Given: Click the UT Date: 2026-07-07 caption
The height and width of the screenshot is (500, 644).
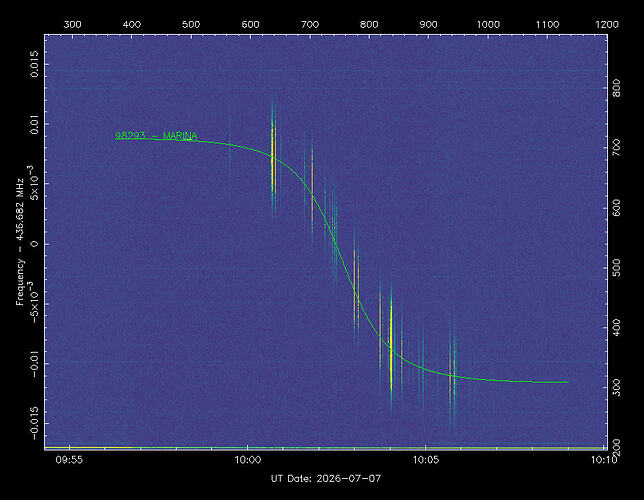Looking at the screenshot, I should [x=326, y=479].
